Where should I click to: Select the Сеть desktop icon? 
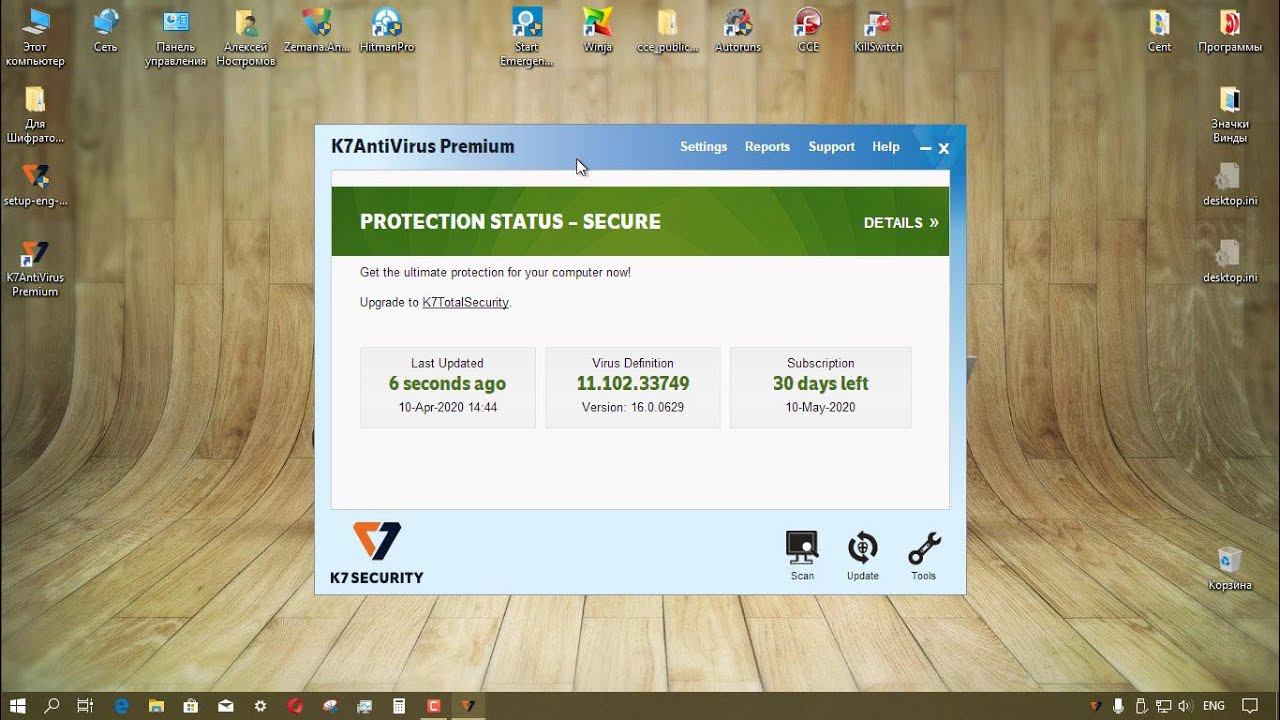[105, 30]
